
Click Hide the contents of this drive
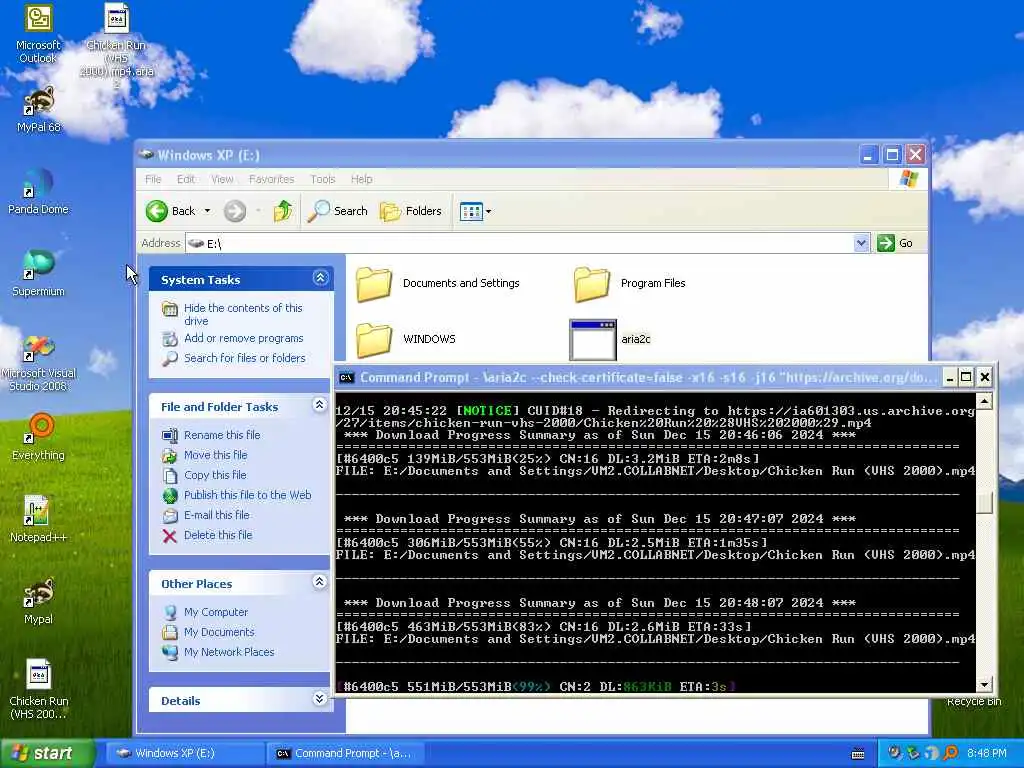point(243,314)
